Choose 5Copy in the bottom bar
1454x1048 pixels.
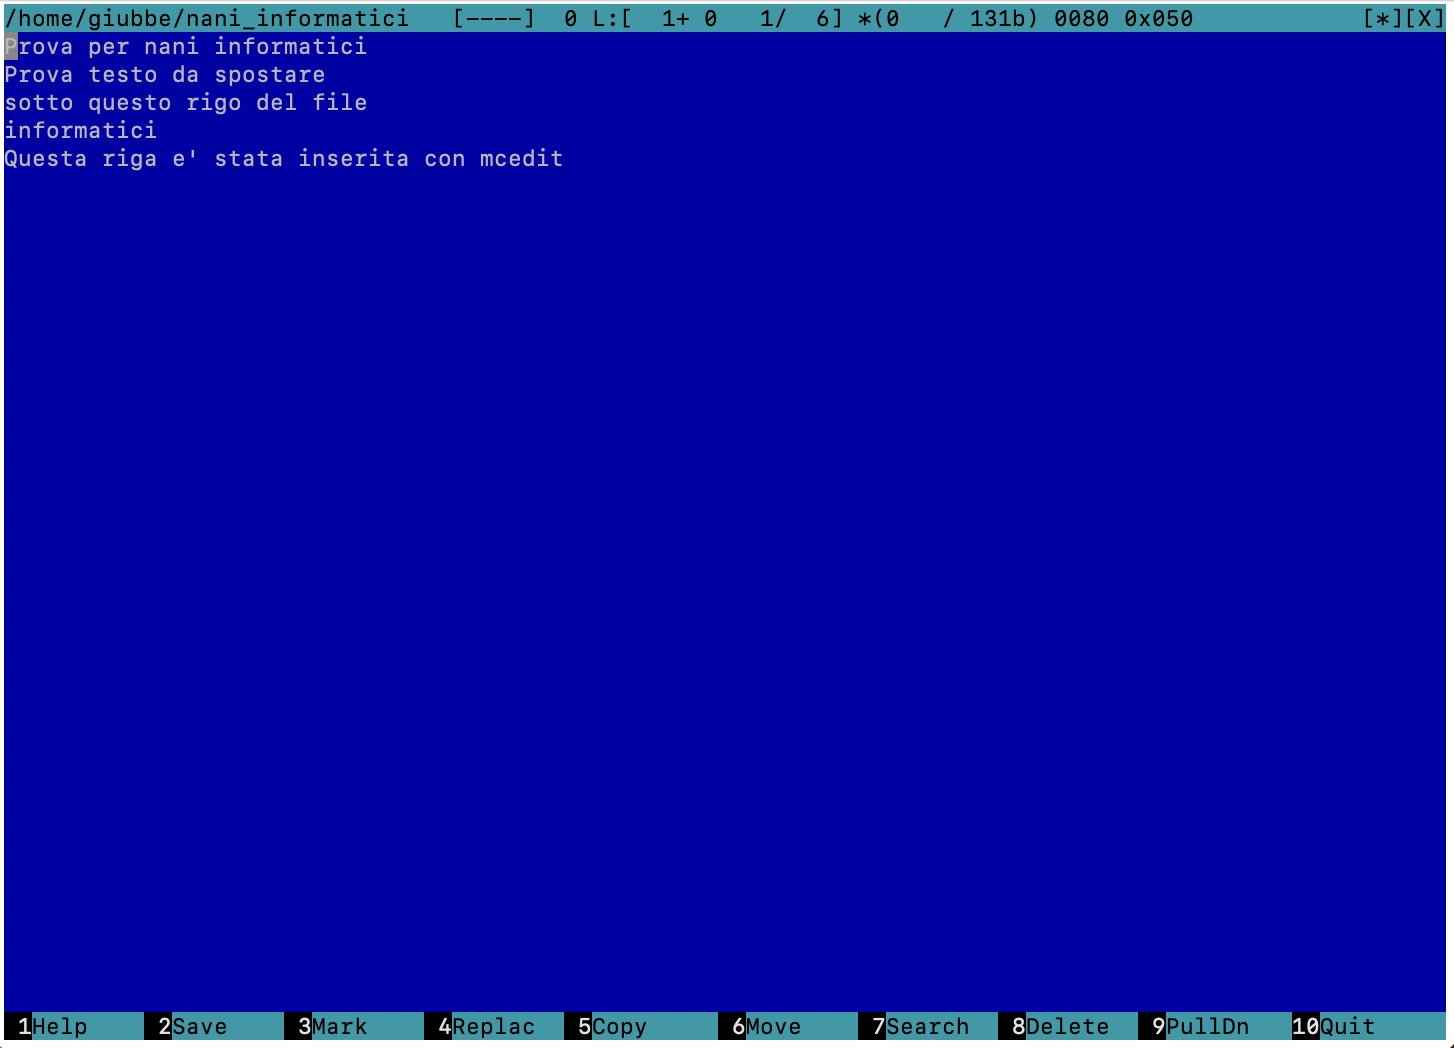coord(612,1026)
